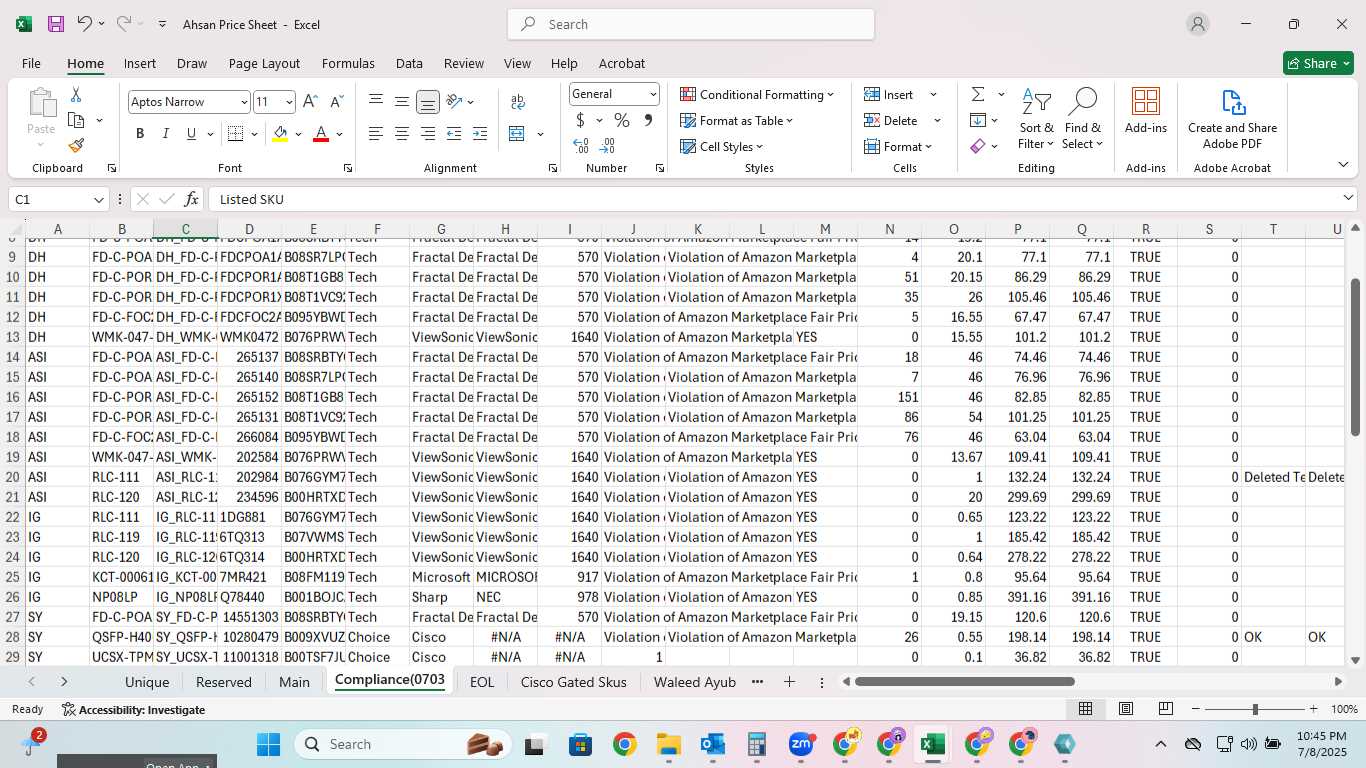Click the Search box in title bar

[691, 24]
